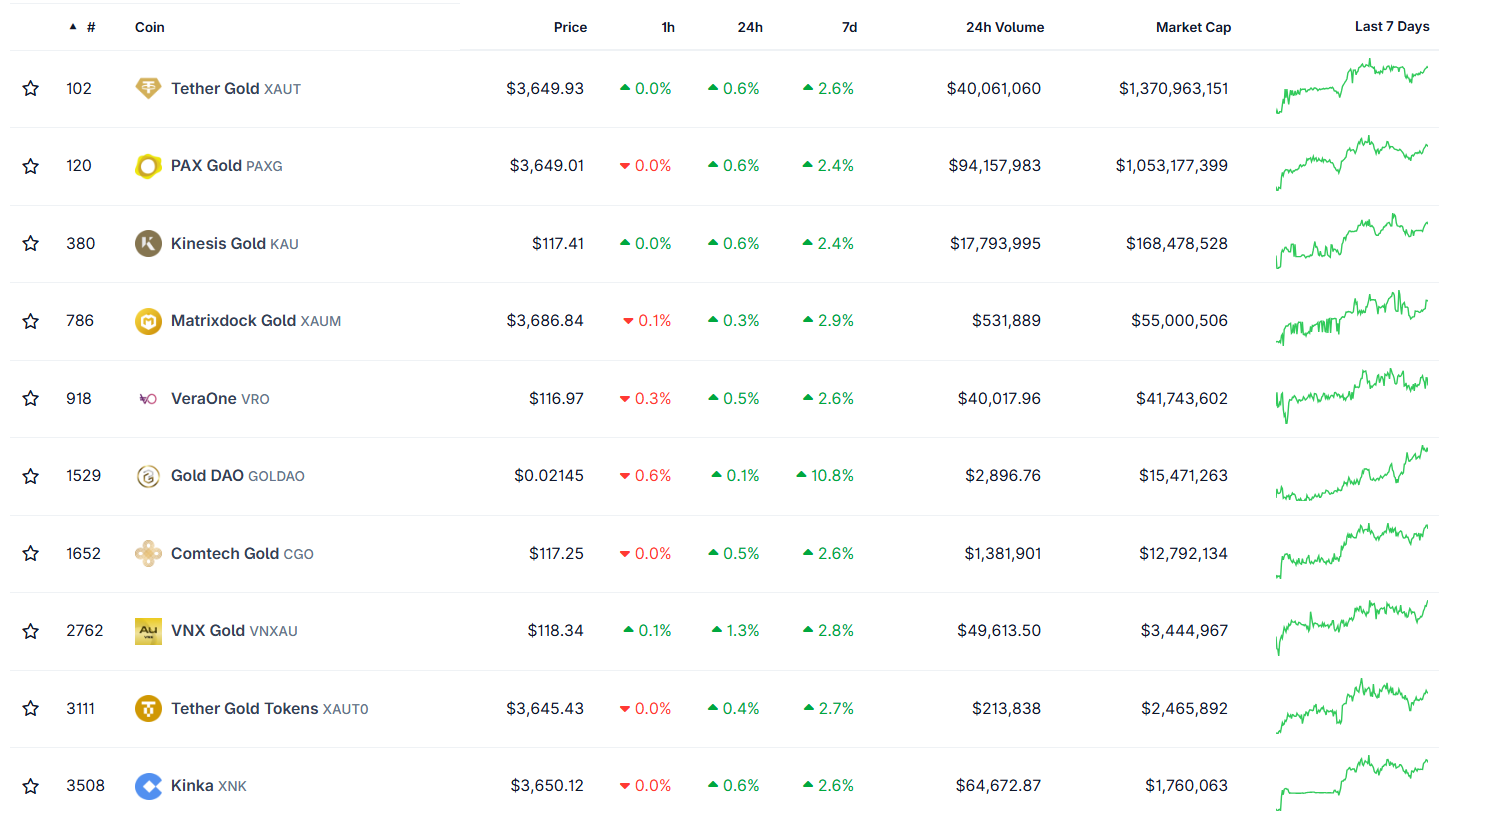Click the VNX Gold logo
This screenshot has height=818, width=1486.
148,630
